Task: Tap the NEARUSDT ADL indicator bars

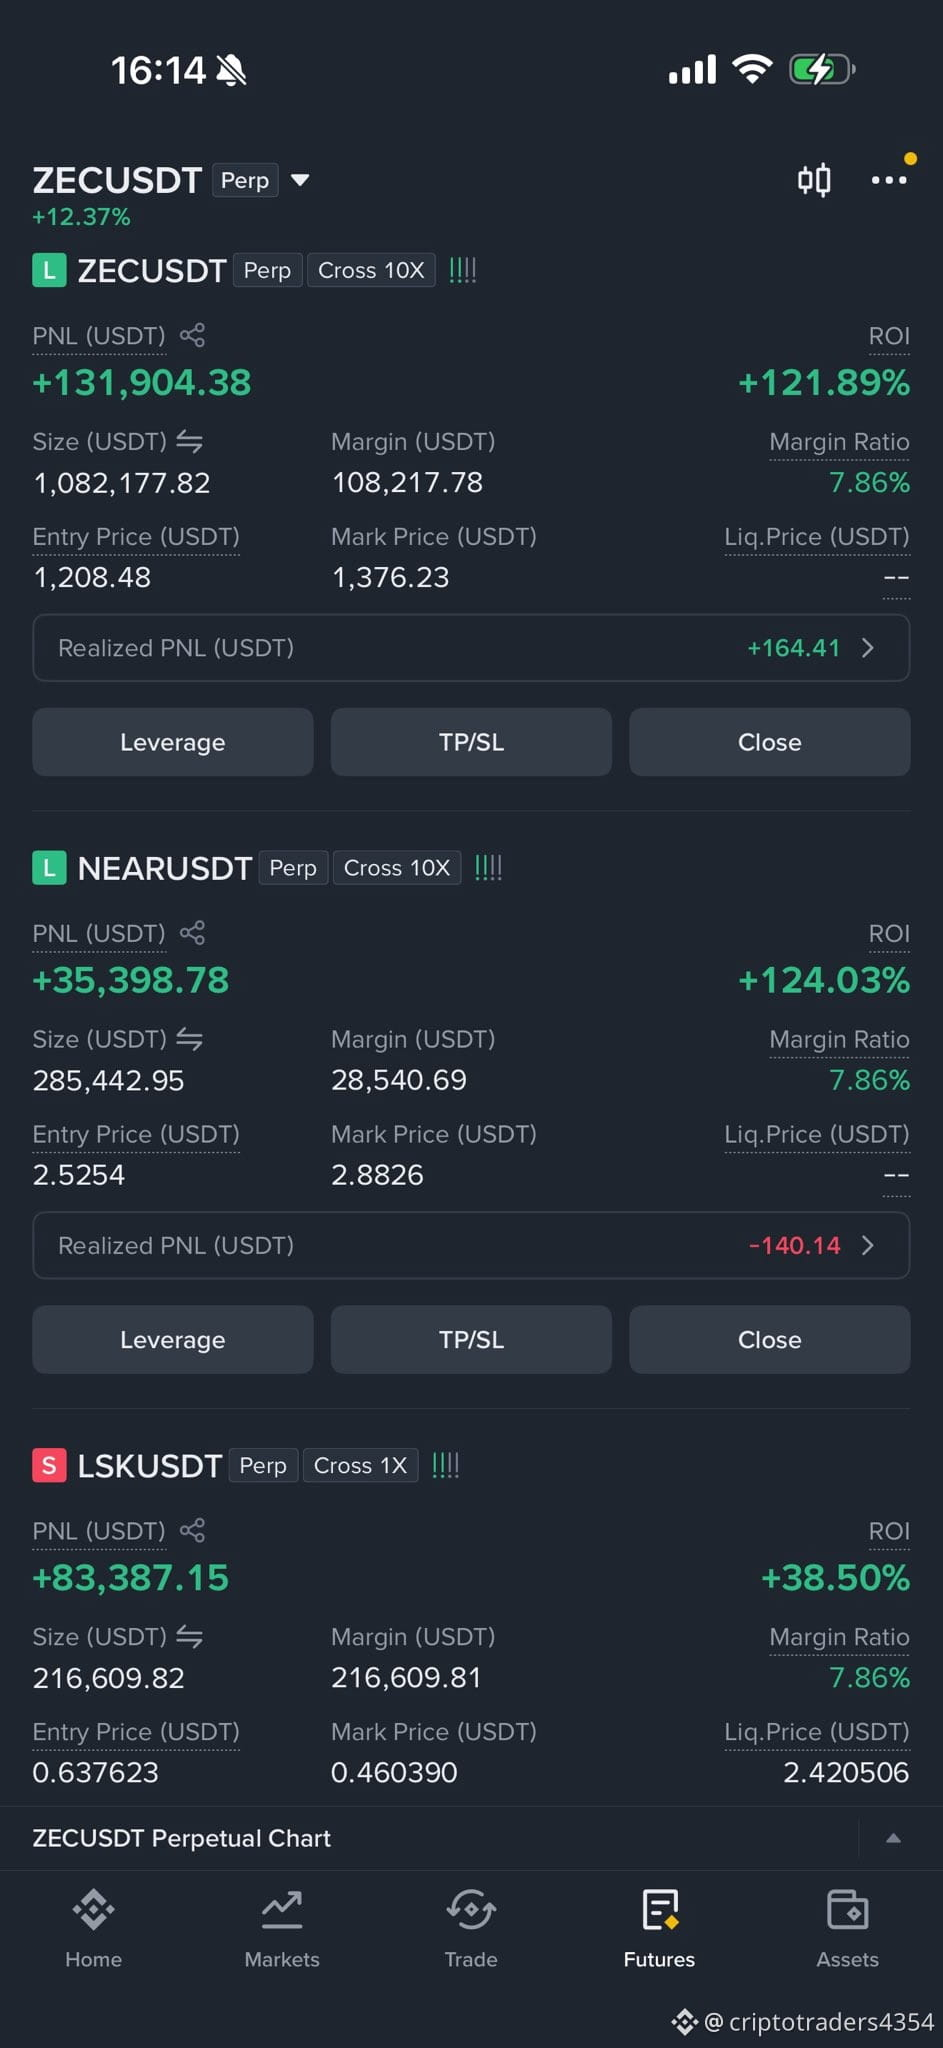Action: [488, 867]
